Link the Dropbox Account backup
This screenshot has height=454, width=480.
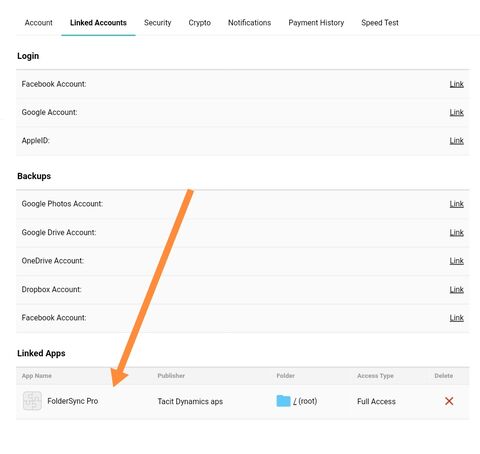(456, 289)
